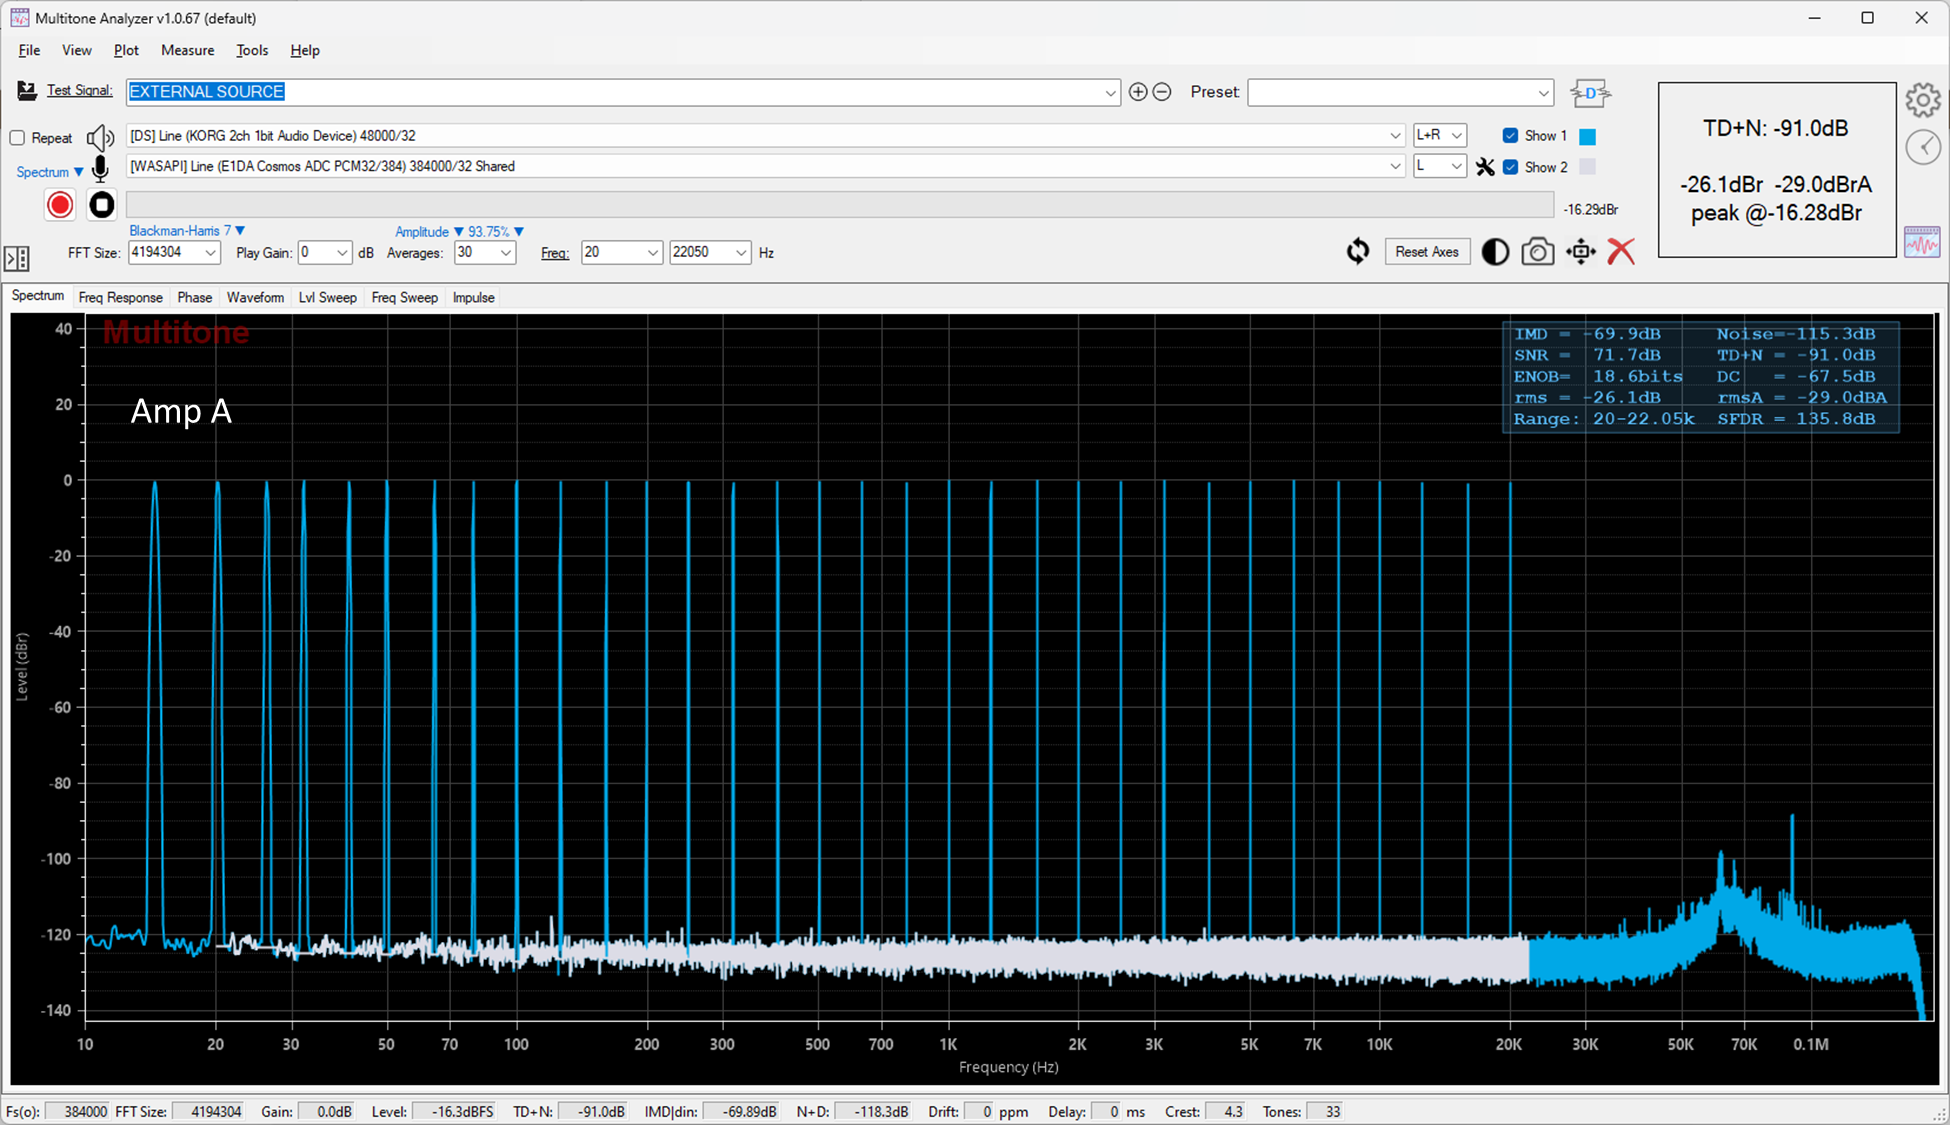Open the File menu
Screen dimensions: 1950x1125
29,50
